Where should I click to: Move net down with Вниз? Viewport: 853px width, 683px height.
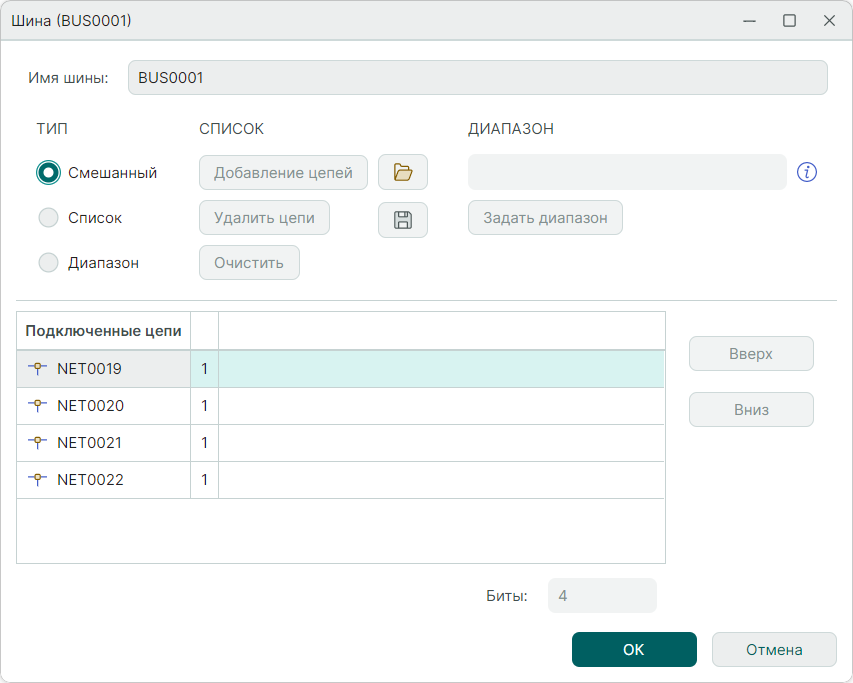coord(751,409)
